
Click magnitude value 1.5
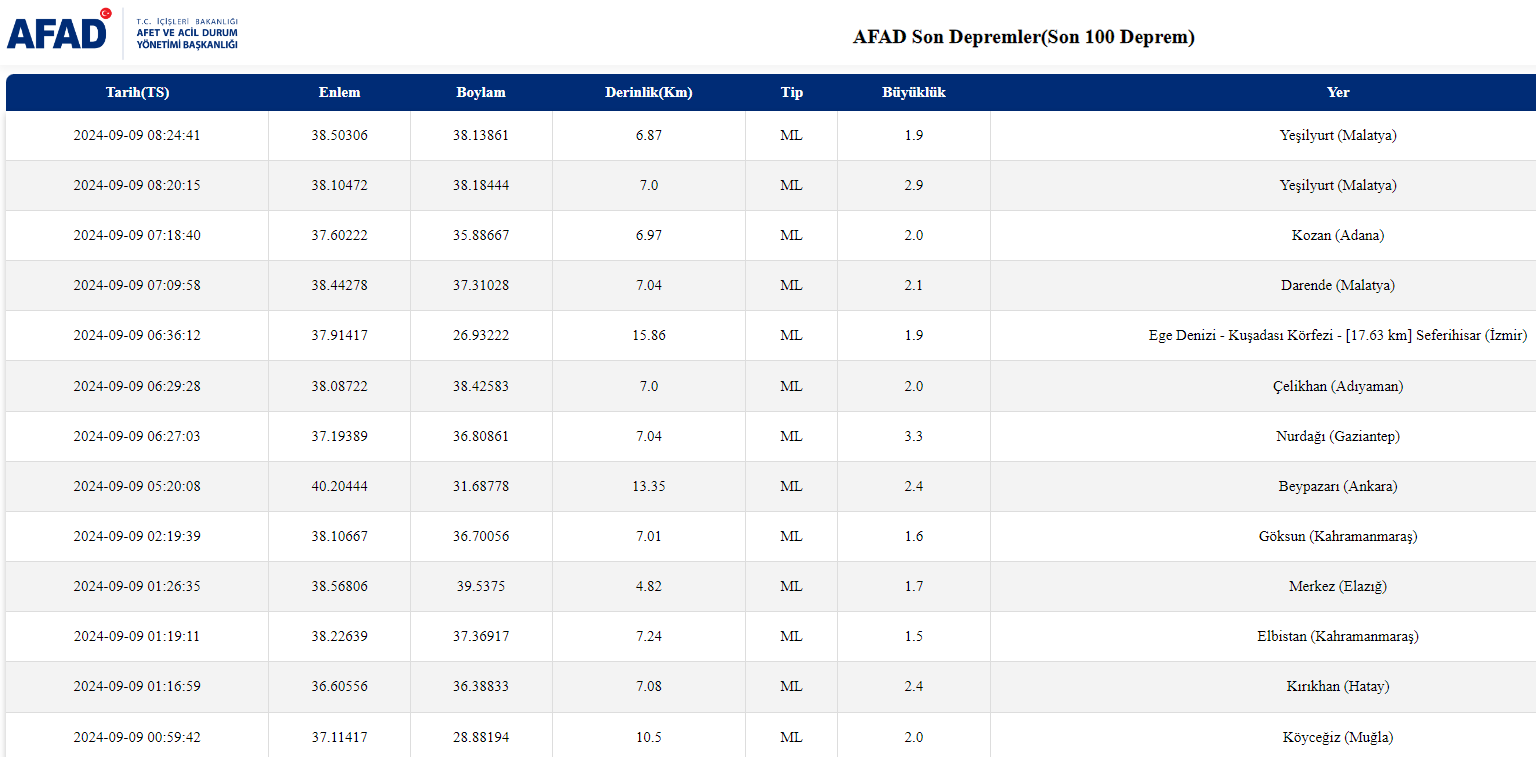point(914,636)
